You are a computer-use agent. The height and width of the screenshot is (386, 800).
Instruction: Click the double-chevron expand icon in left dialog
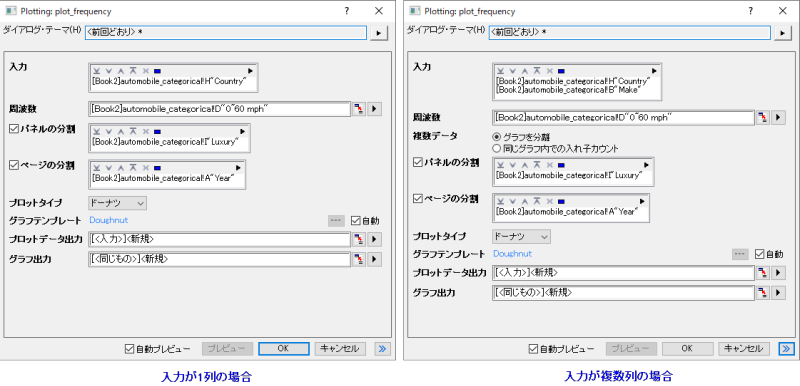(x=382, y=349)
